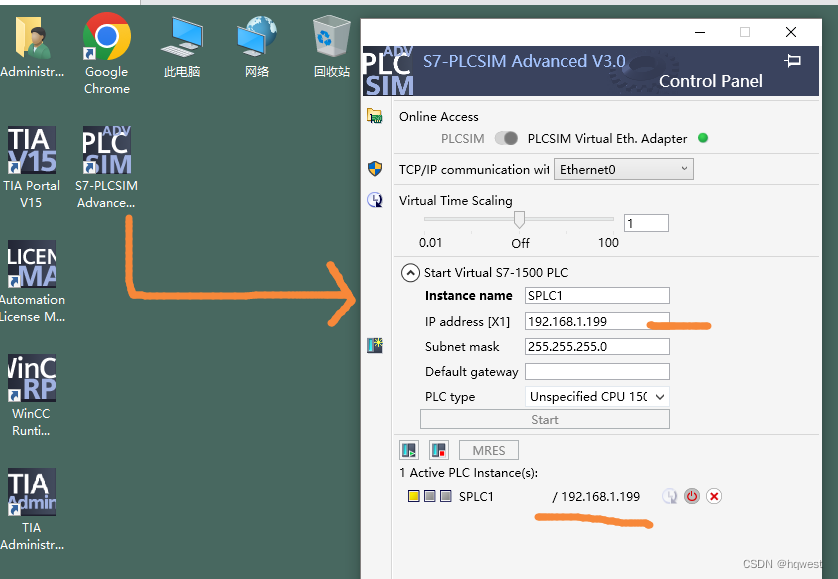The image size is (838, 579).
Task: Select the 回收站 recycle bin icon
Action: click(331, 47)
